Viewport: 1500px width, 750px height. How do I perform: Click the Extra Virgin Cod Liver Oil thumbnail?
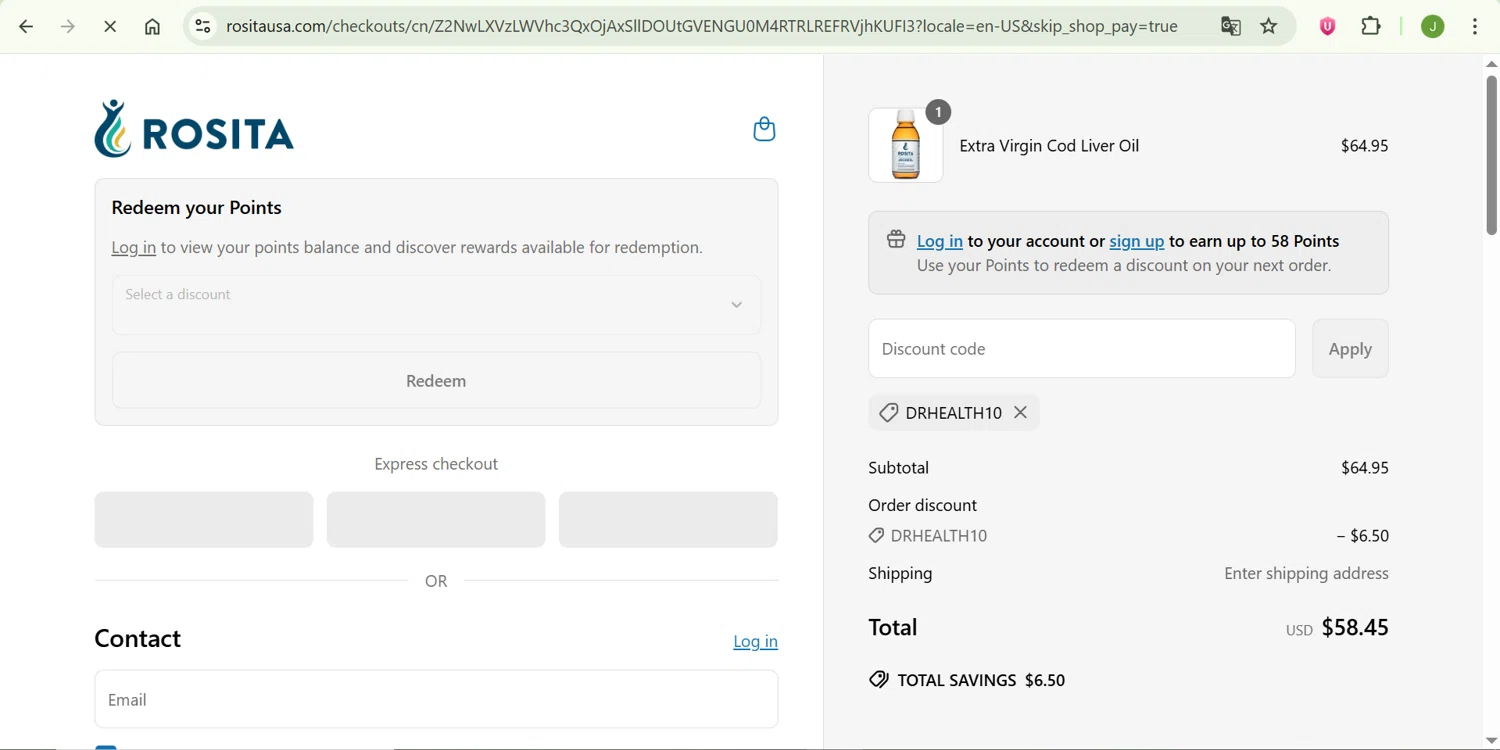[906, 145]
